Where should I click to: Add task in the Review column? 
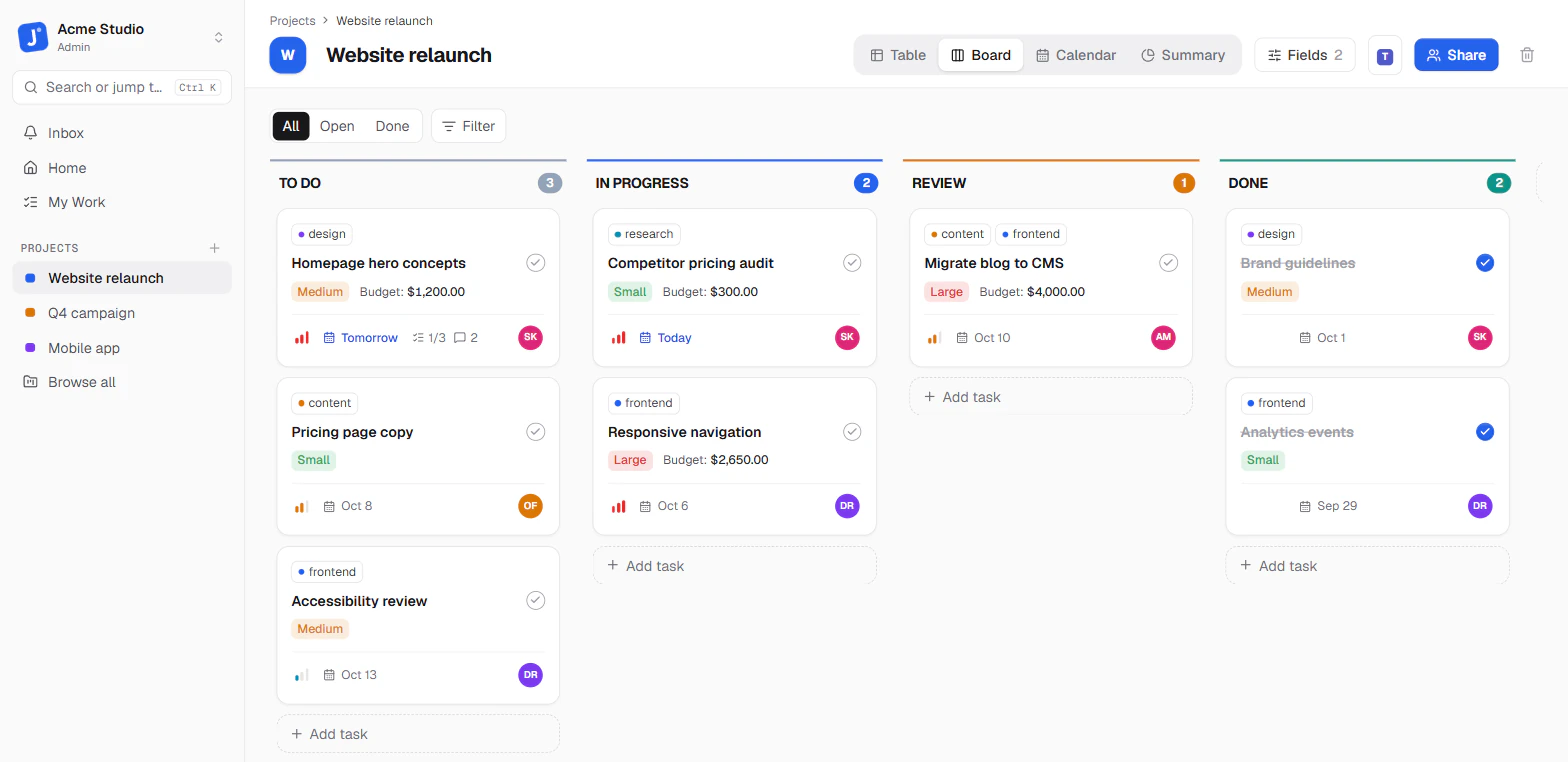coord(1051,397)
